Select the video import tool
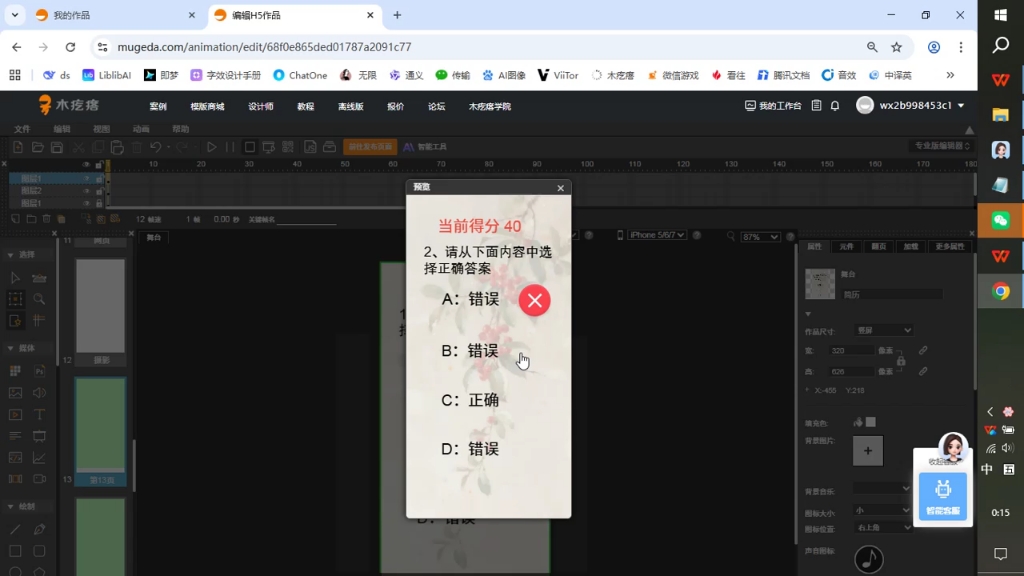This screenshot has width=1024, height=576. point(15,414)
